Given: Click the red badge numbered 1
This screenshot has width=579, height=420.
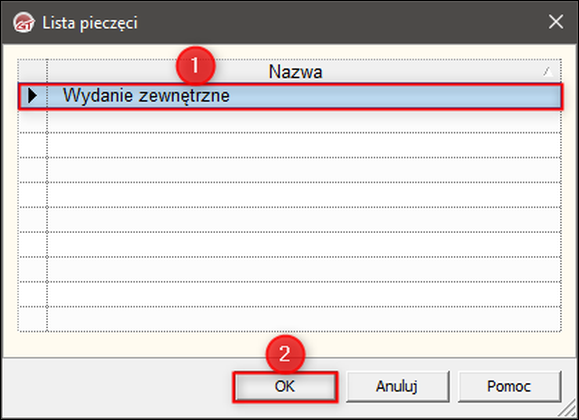Looking at the screenshot, I should coord(195,66).
